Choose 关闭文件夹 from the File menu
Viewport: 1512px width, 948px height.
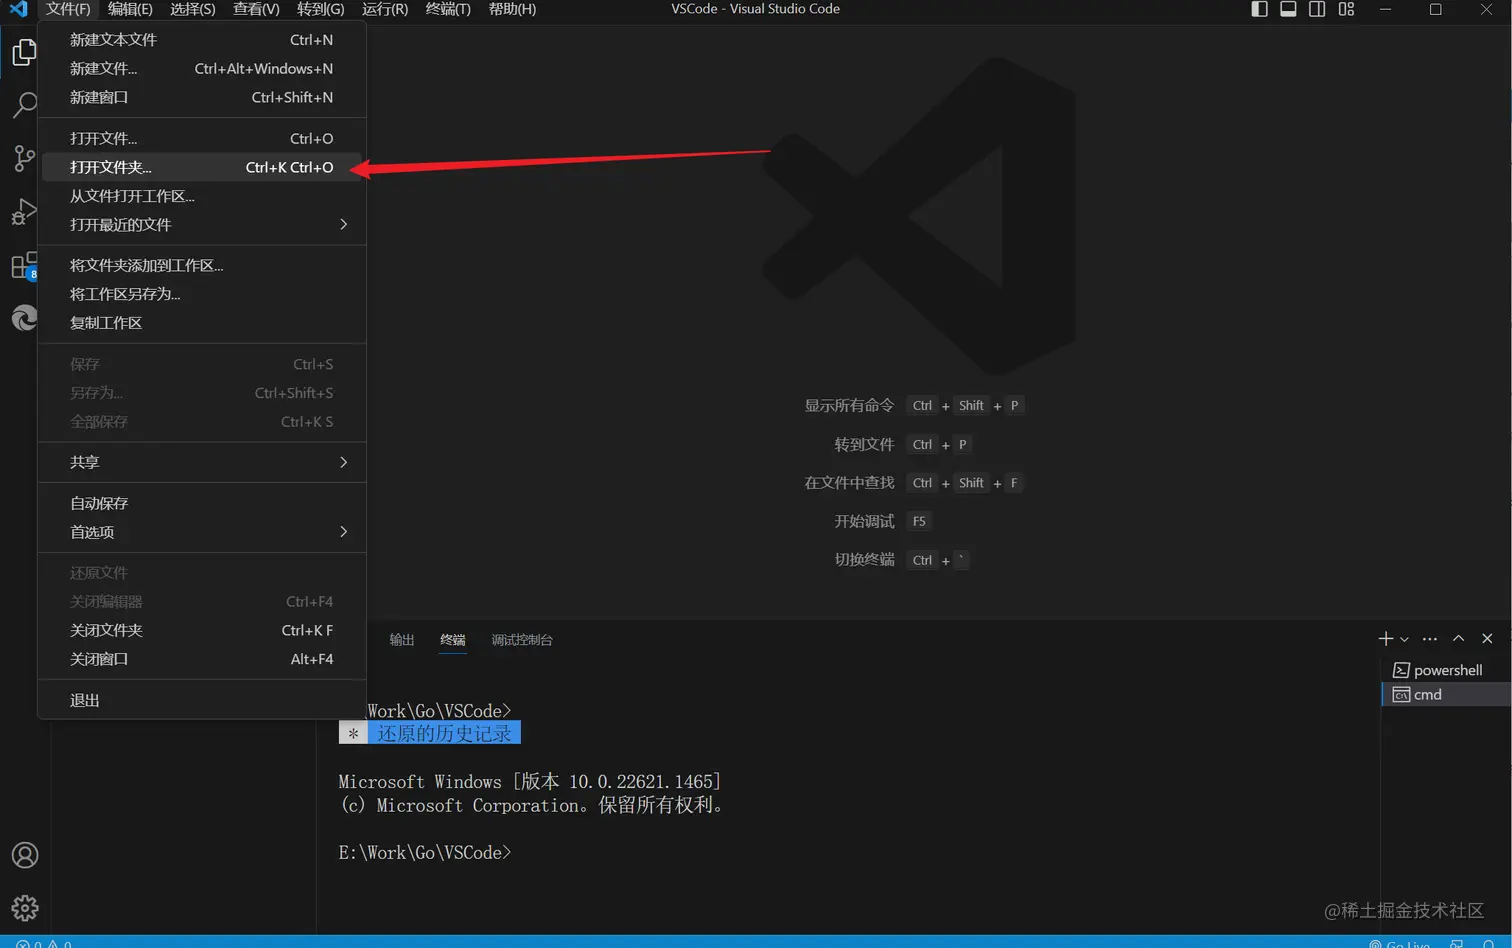click(x=202, y=630)
